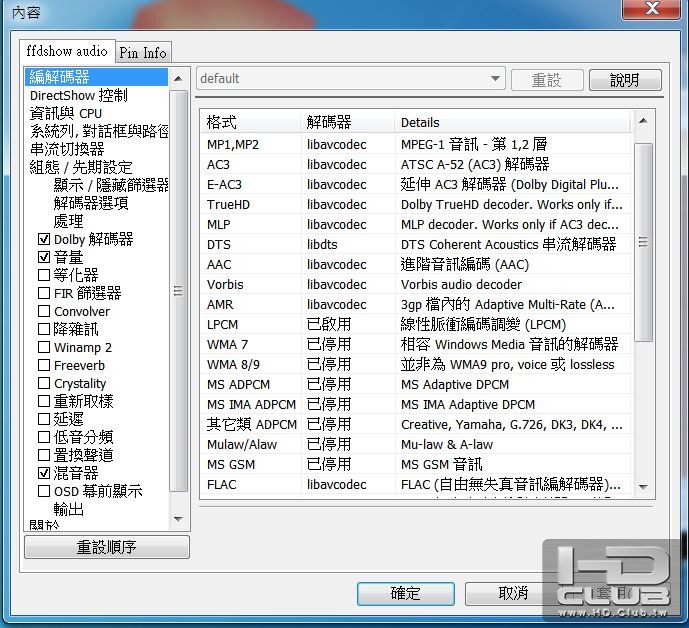Select the MS IMA ADPCM row
The height and width of the screenshot is (628, 689).
(416, 404)
